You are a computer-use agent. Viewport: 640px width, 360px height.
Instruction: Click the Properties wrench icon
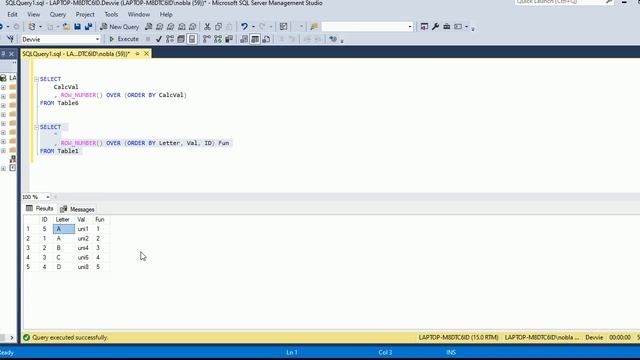pos(436,27)
